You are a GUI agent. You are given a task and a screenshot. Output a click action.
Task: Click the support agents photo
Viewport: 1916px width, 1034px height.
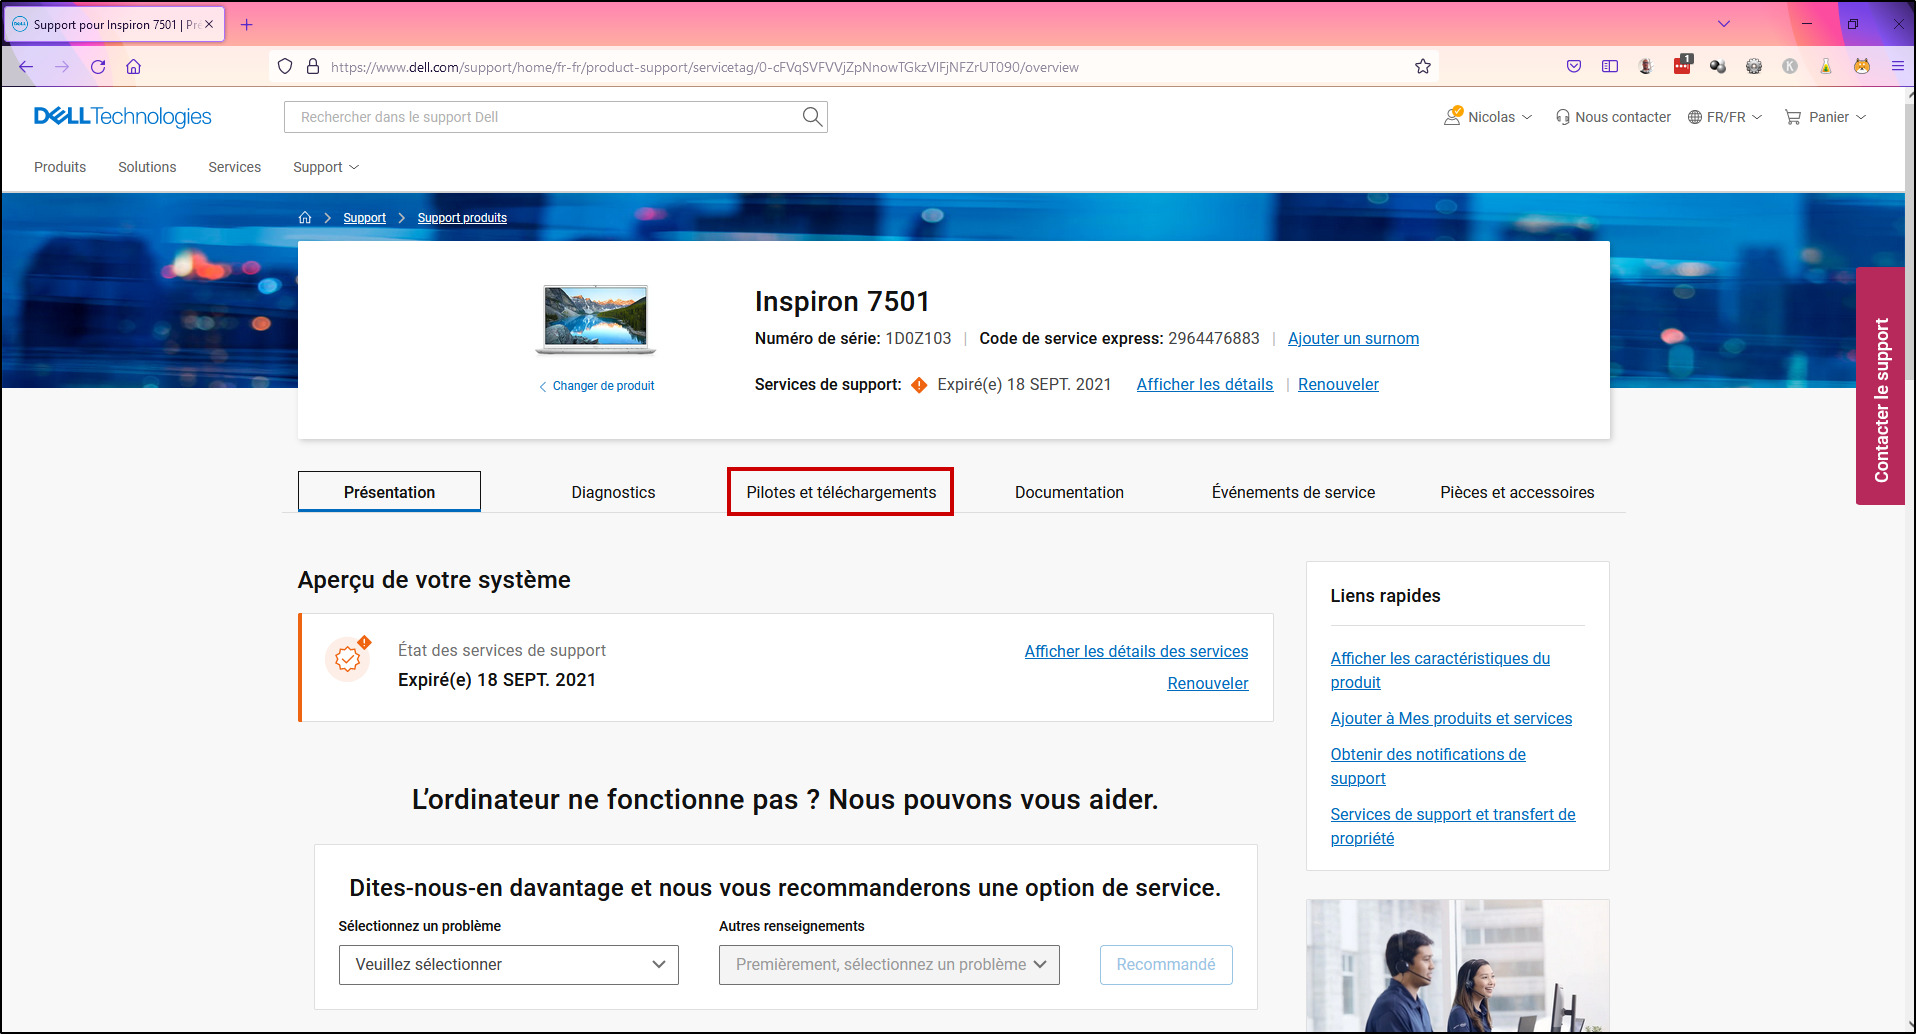[1457, 966]
